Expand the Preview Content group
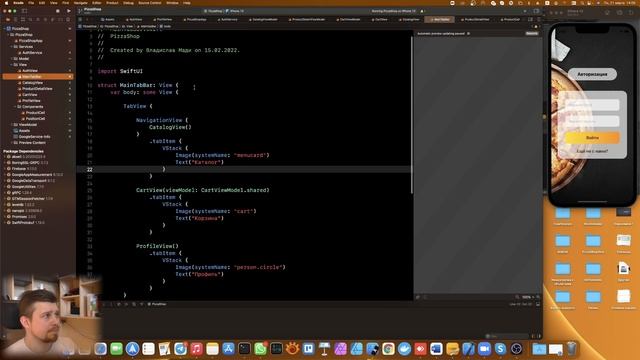Viewport: 640px width, 360px height. point(12,142)
